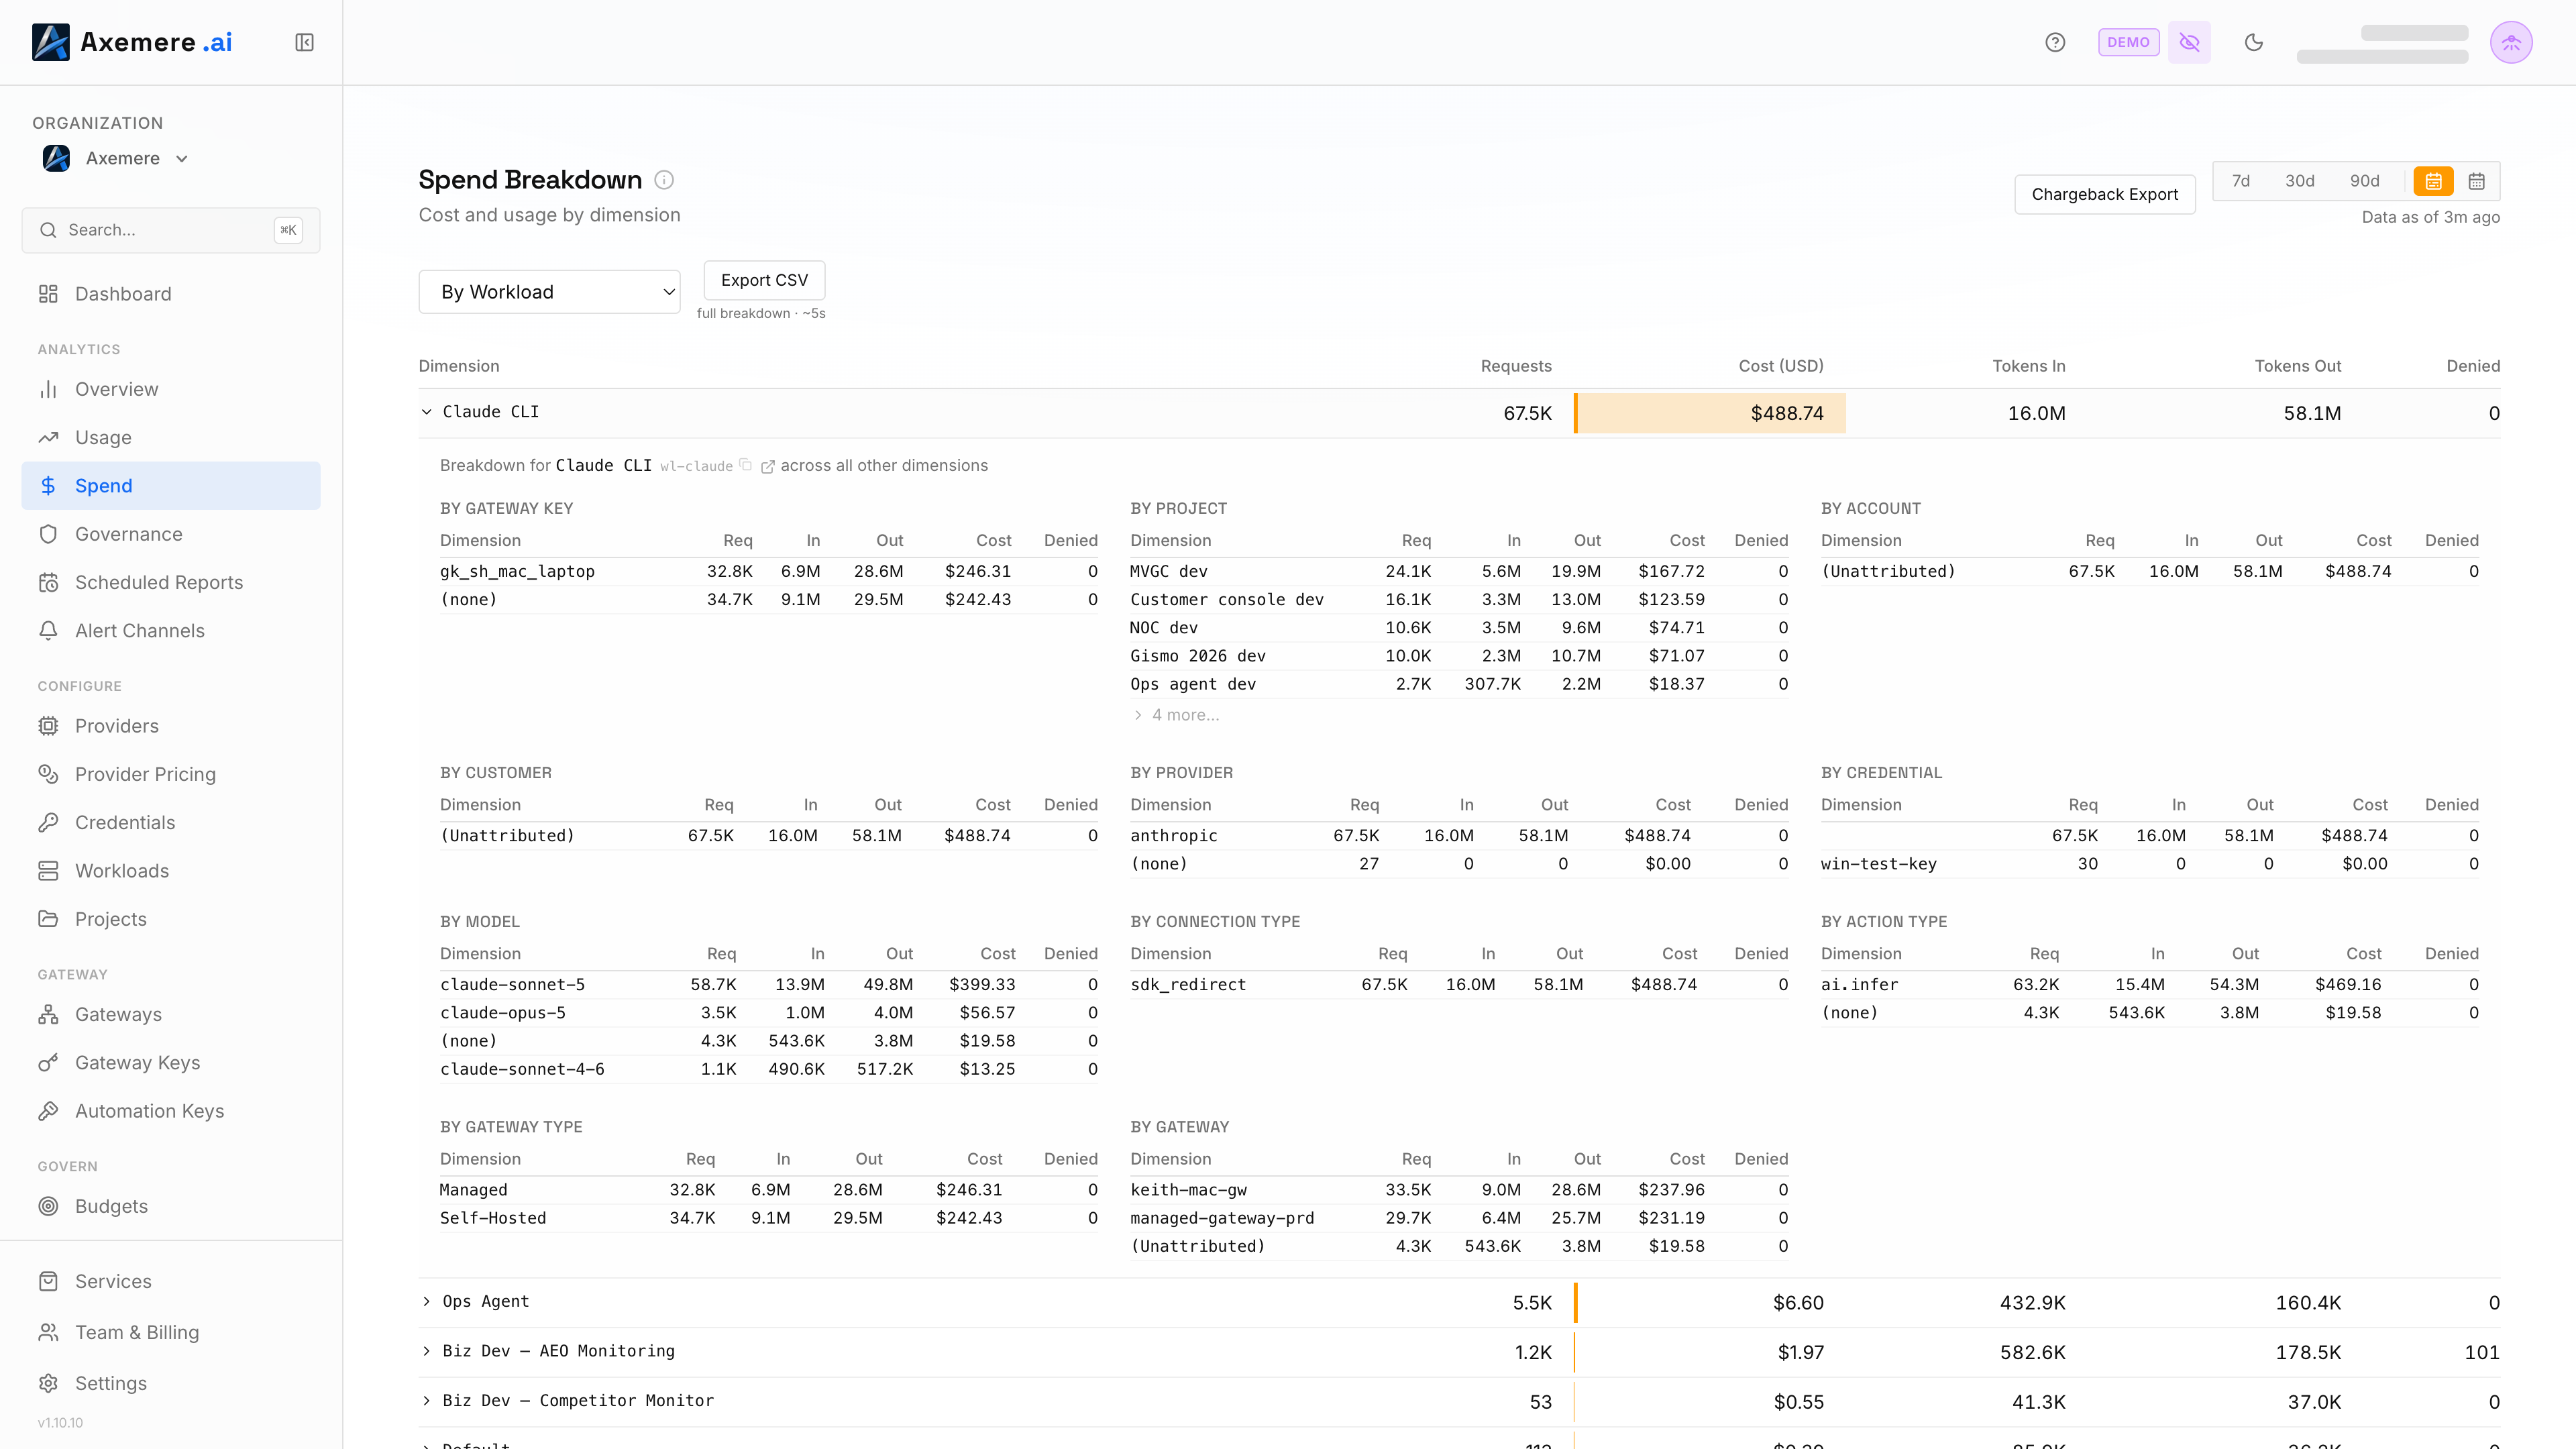Open the help question mark icon
The height and width of the screenshot is (1449, 2576).
coord(2055,42)
